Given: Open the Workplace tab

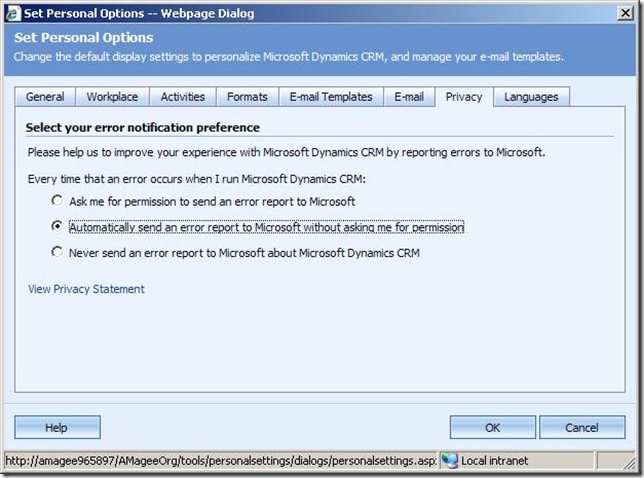Looking at the screenshot, I should (112, 97).
